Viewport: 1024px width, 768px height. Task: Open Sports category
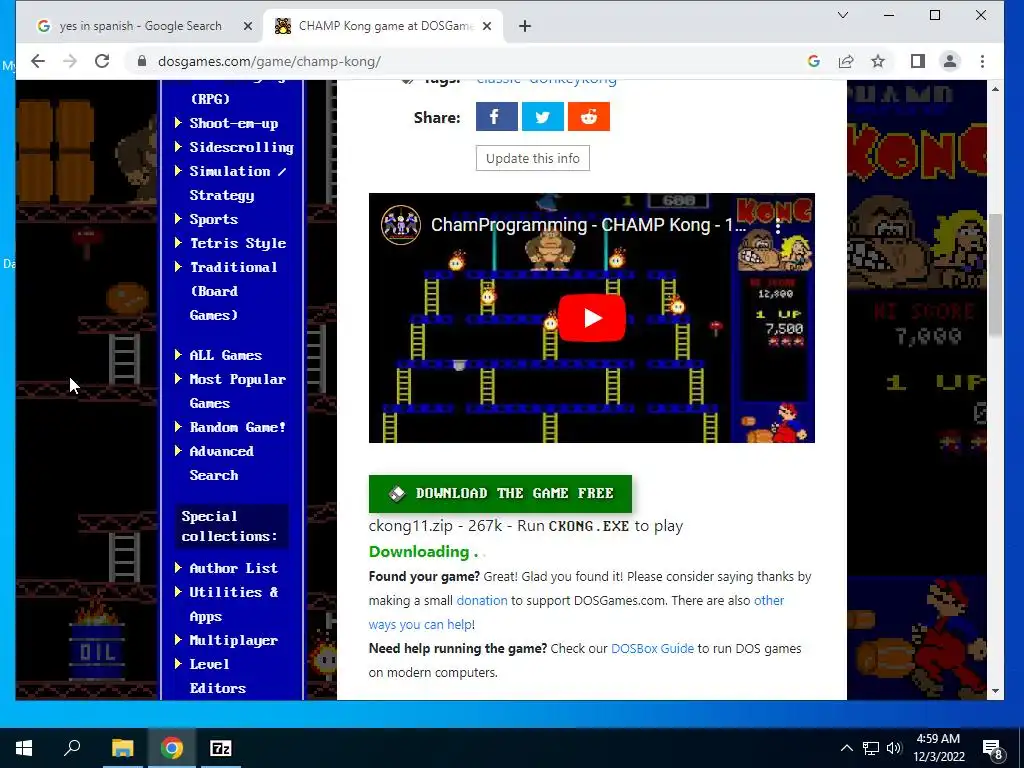tap(214, 219)
